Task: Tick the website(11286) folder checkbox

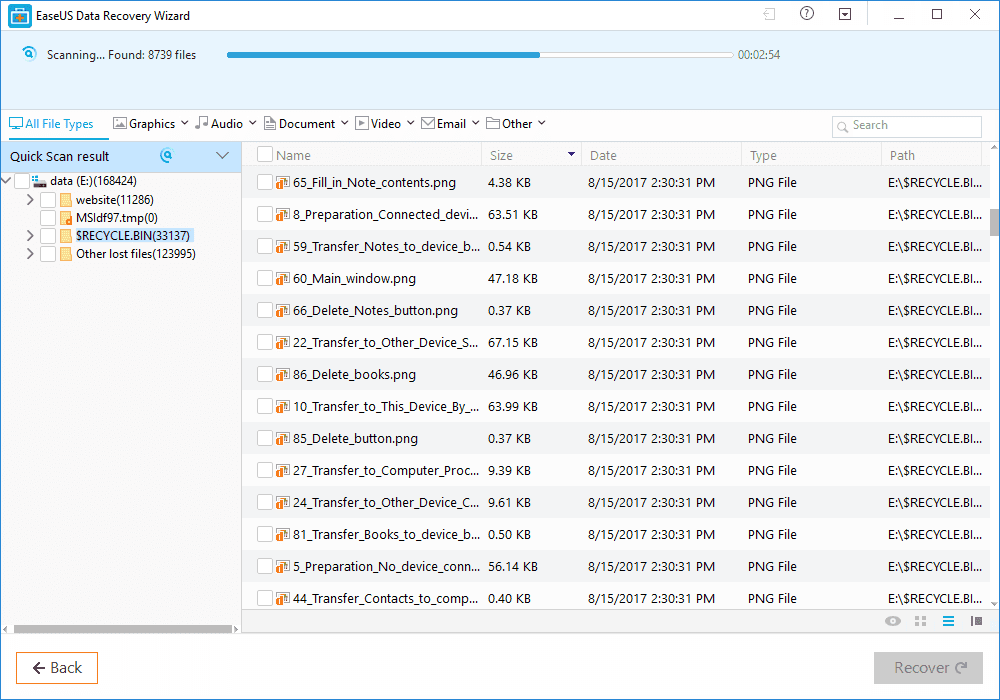Action: [x=46, y=199]
